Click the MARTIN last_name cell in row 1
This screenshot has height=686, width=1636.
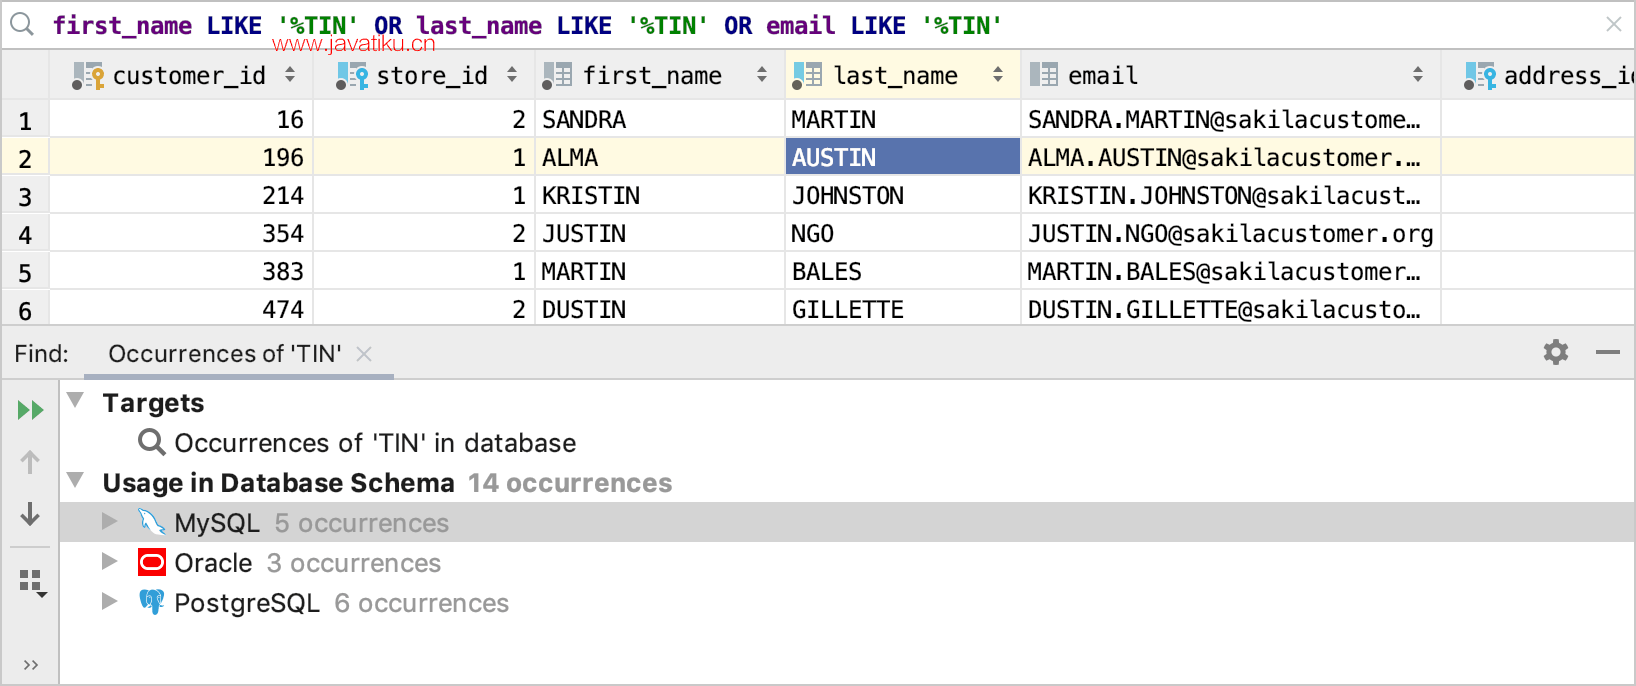(x=902, y=119)
